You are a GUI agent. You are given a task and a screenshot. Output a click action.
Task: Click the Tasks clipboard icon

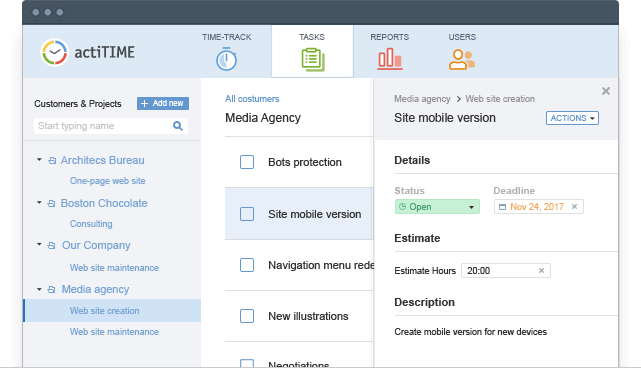point(313,59)
